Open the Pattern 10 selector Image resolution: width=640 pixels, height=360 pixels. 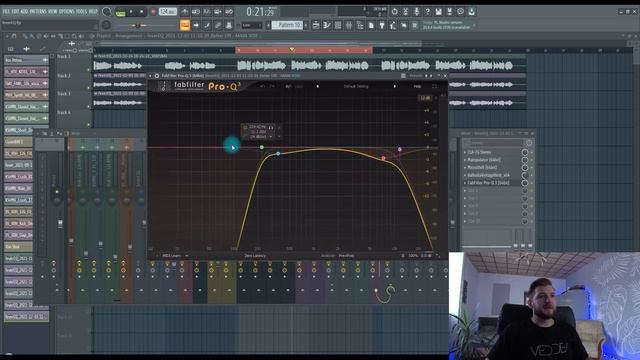pyautogui.click(x=288, y=25)
